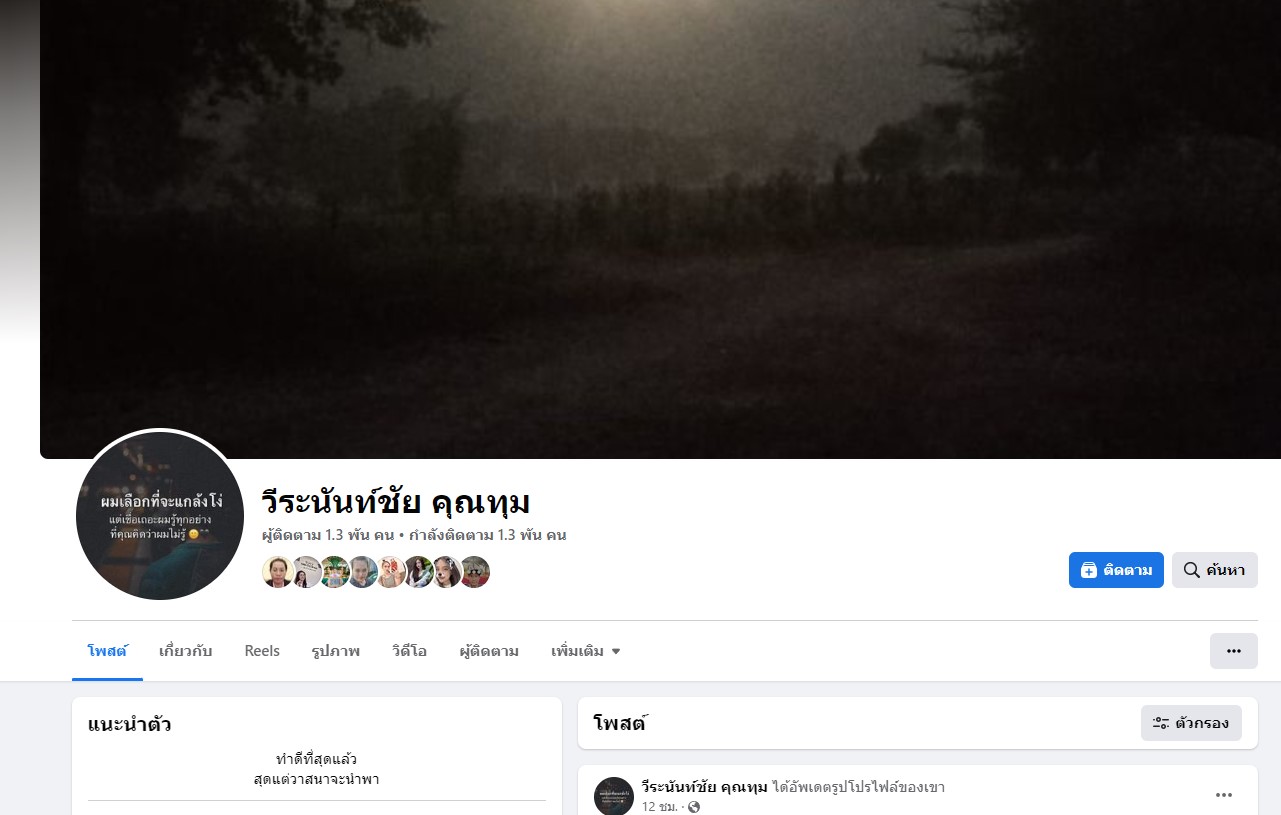The image size is (1281, 815).
Task: Expand the เพิ่มเติม dropdown tab
Action: click(586, 651)
